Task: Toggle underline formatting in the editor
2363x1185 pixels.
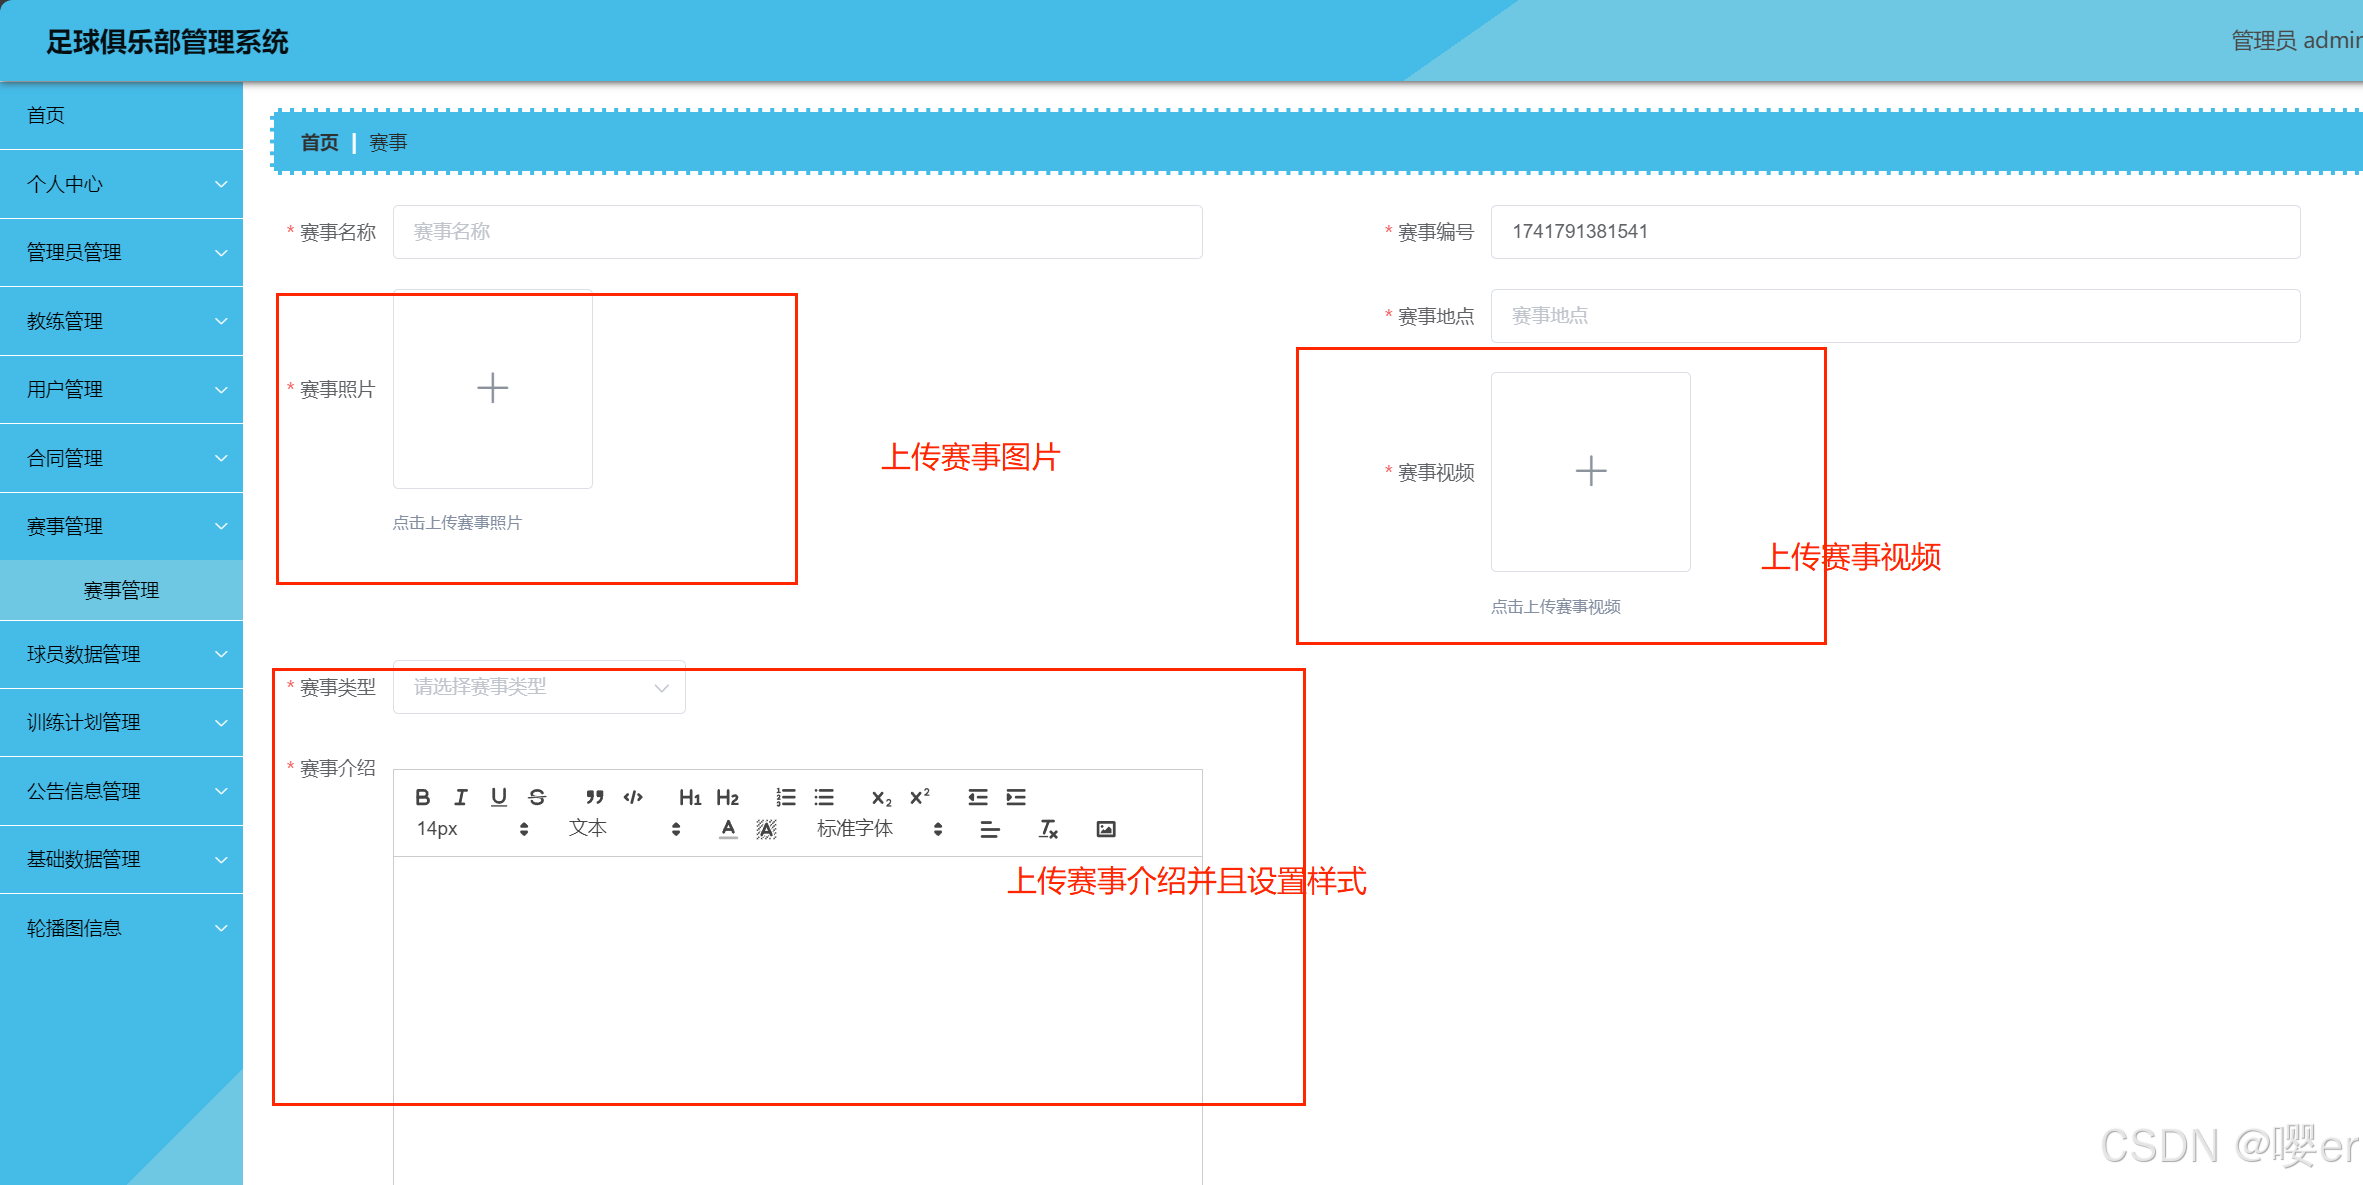Action: [x=498, y=797]
